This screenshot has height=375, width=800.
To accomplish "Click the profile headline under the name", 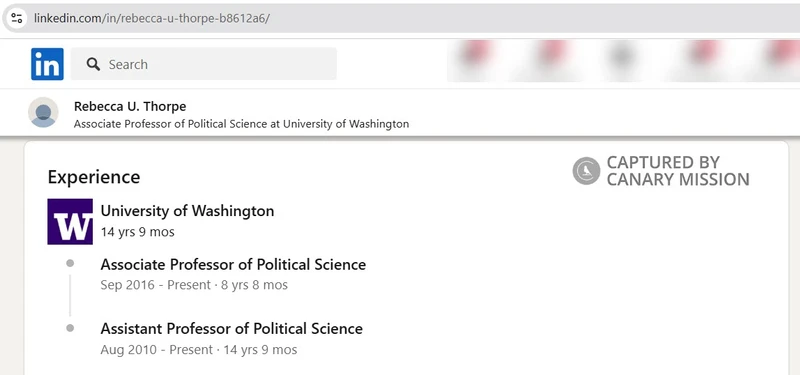I will (x=241, y=124).
